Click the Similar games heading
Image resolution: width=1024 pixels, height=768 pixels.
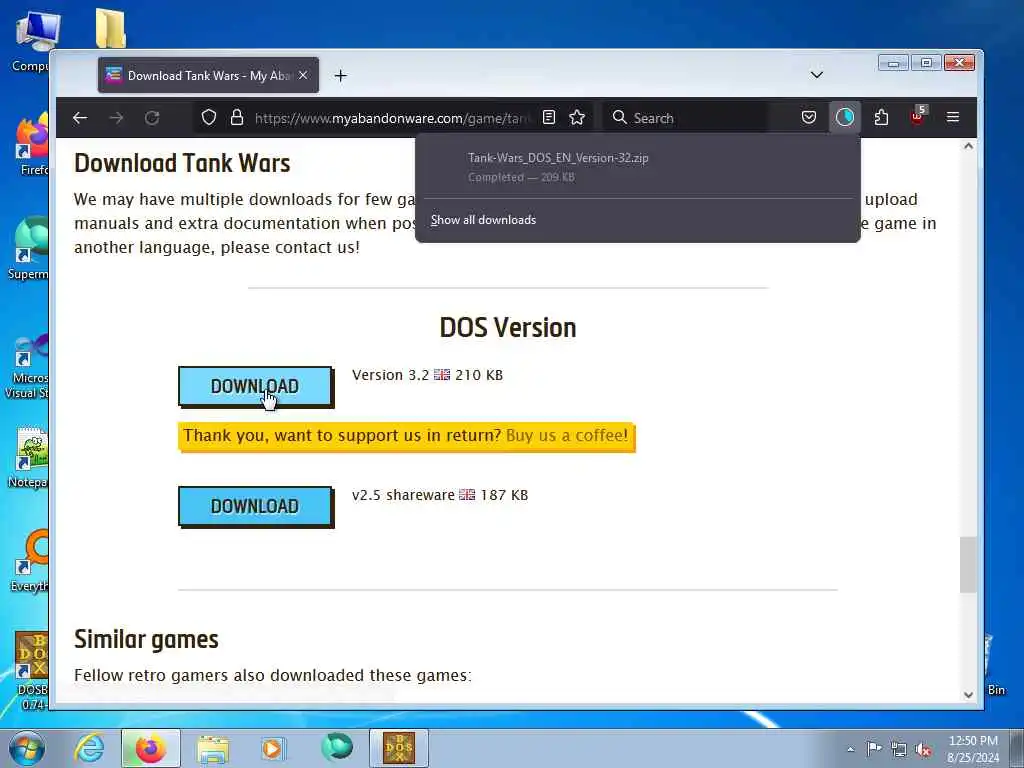point(146,639)
